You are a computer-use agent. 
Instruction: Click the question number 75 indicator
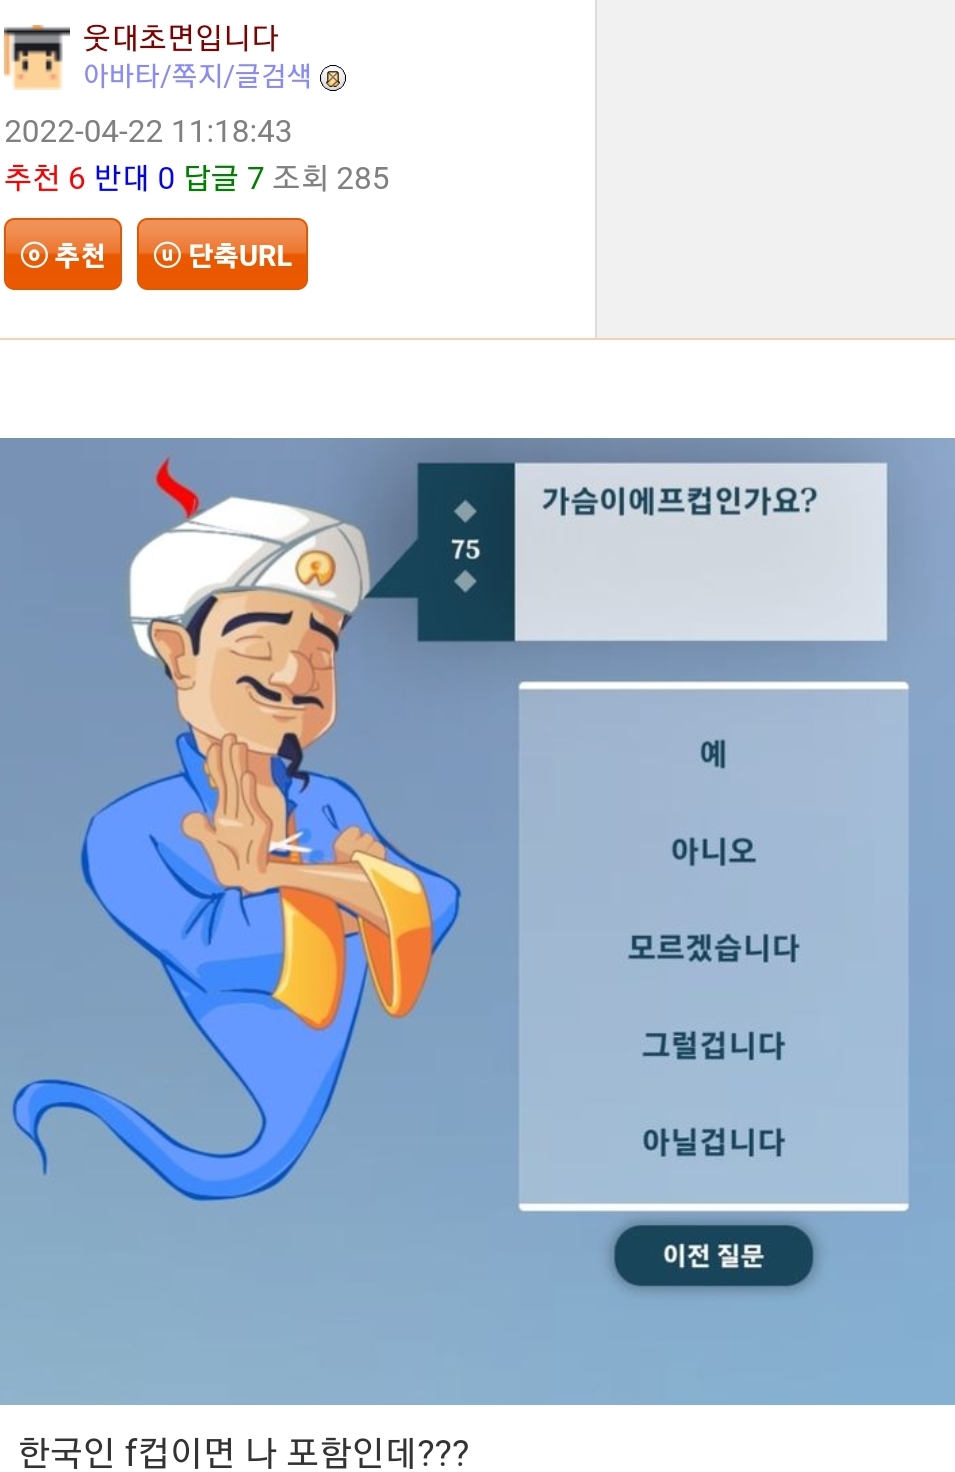[x=465, y=549]
